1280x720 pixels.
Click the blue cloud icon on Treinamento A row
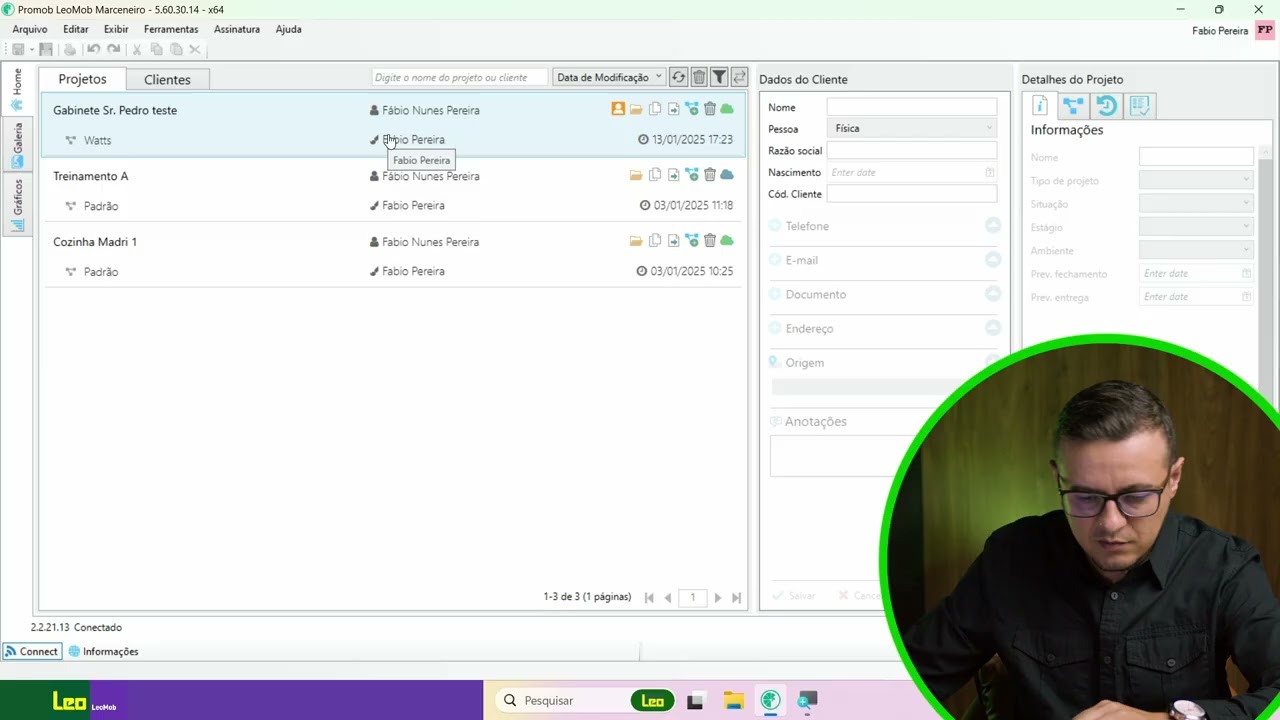(727, 175)
